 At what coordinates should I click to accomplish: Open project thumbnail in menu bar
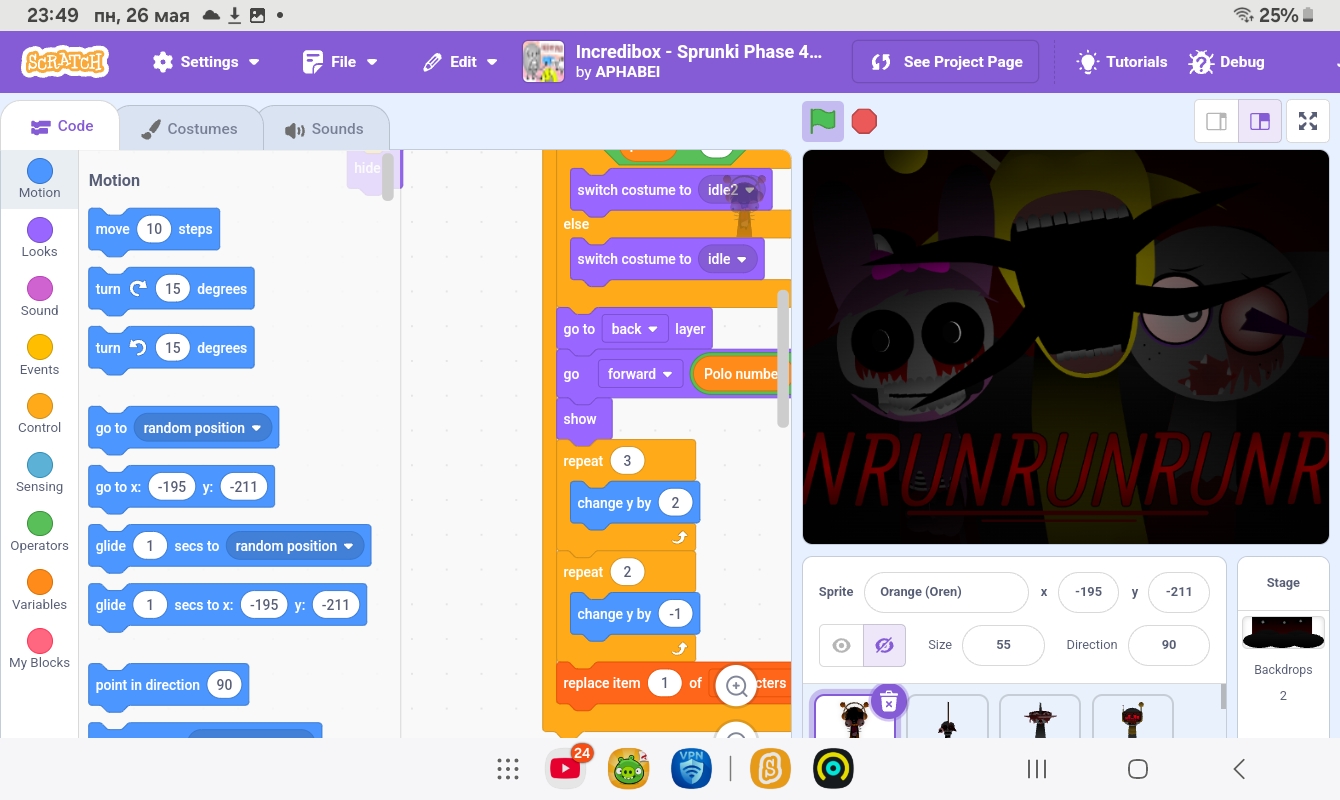(x=543, y=62)
